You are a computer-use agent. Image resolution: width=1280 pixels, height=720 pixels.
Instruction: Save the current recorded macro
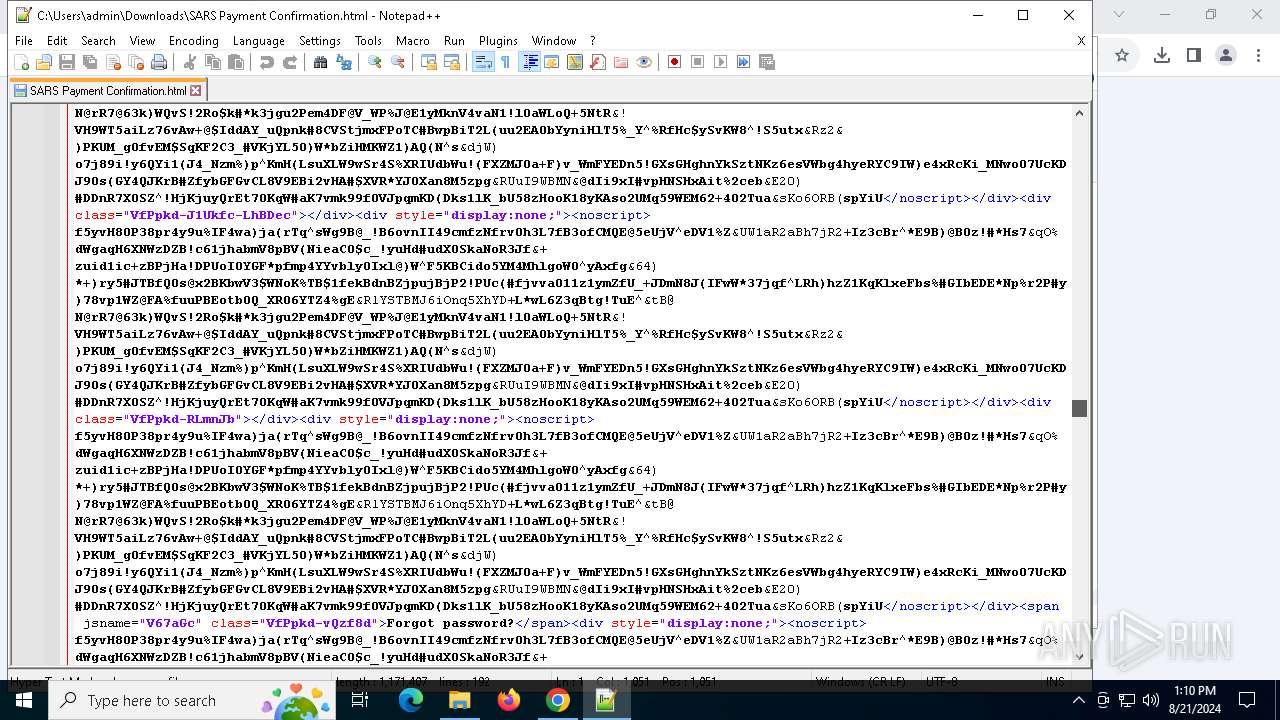click(x=767, y=62)
